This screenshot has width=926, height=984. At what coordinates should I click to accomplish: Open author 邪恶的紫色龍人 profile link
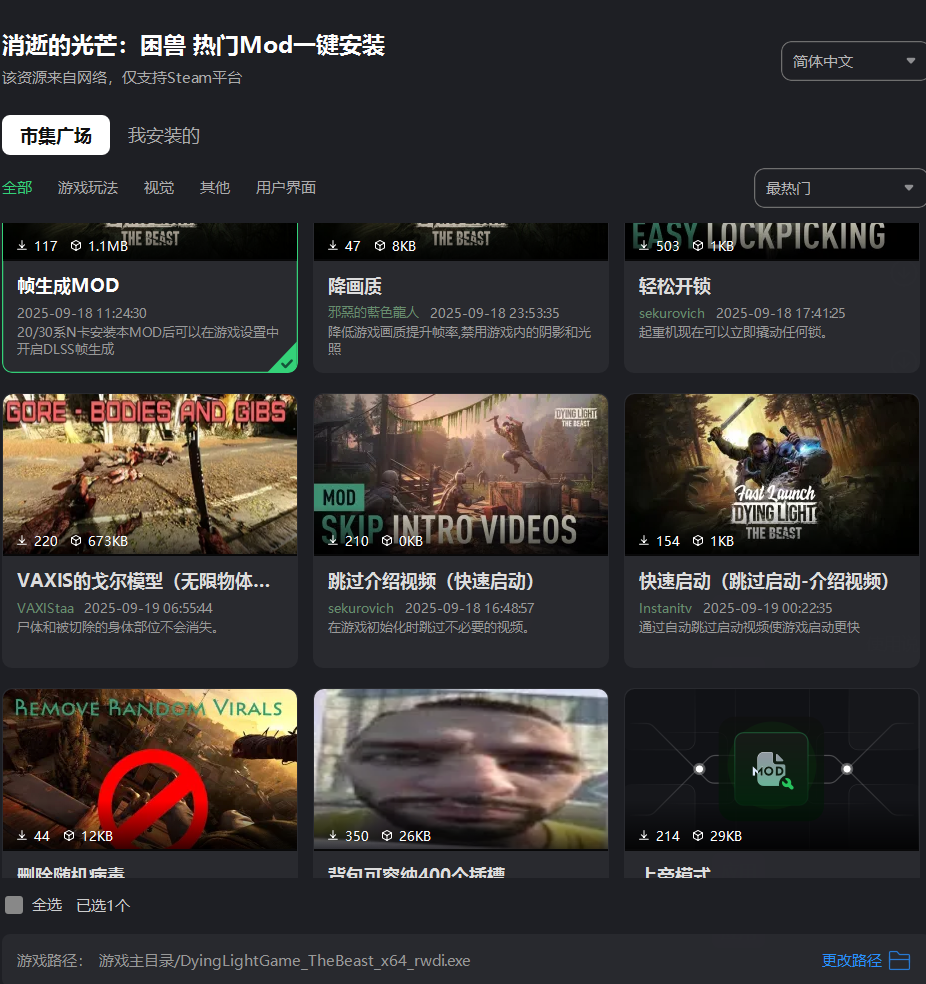click(x=373, y=313)
